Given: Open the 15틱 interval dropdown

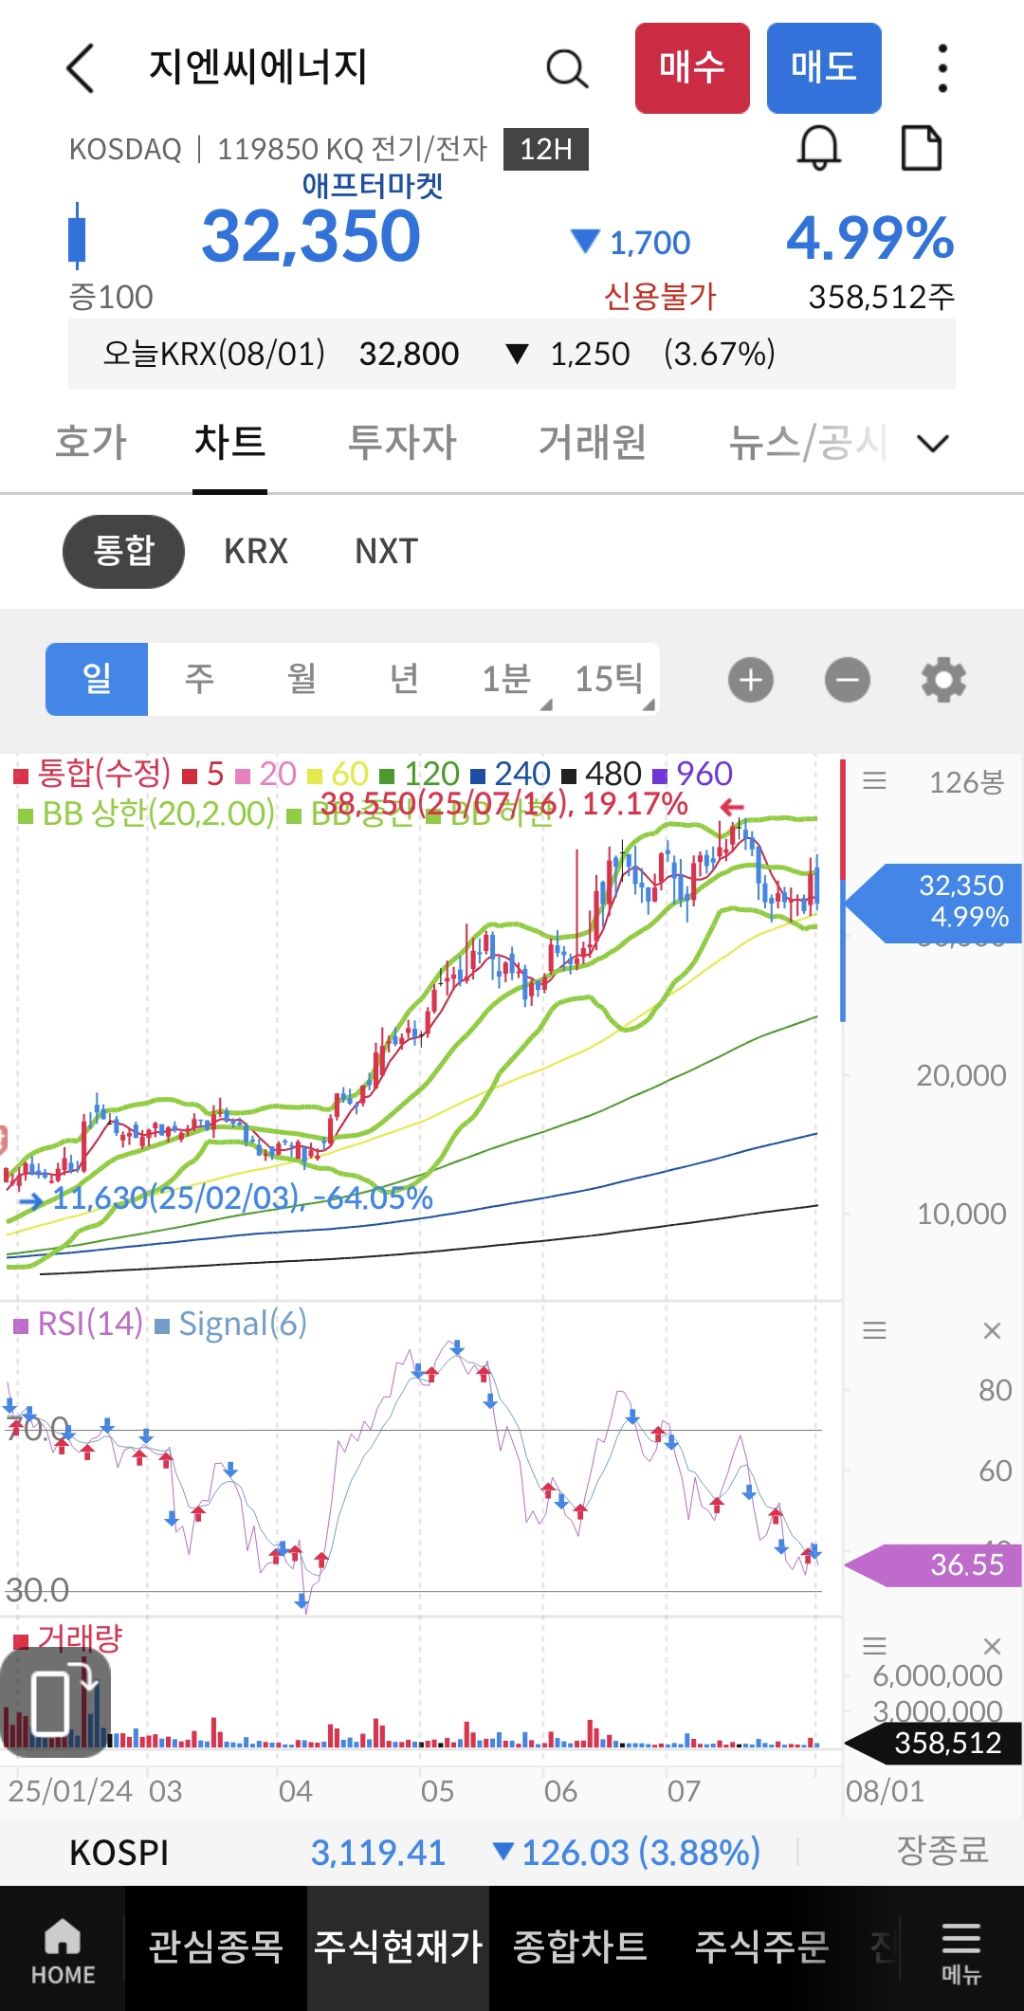Looking at the screenshot, I should 609,680.
